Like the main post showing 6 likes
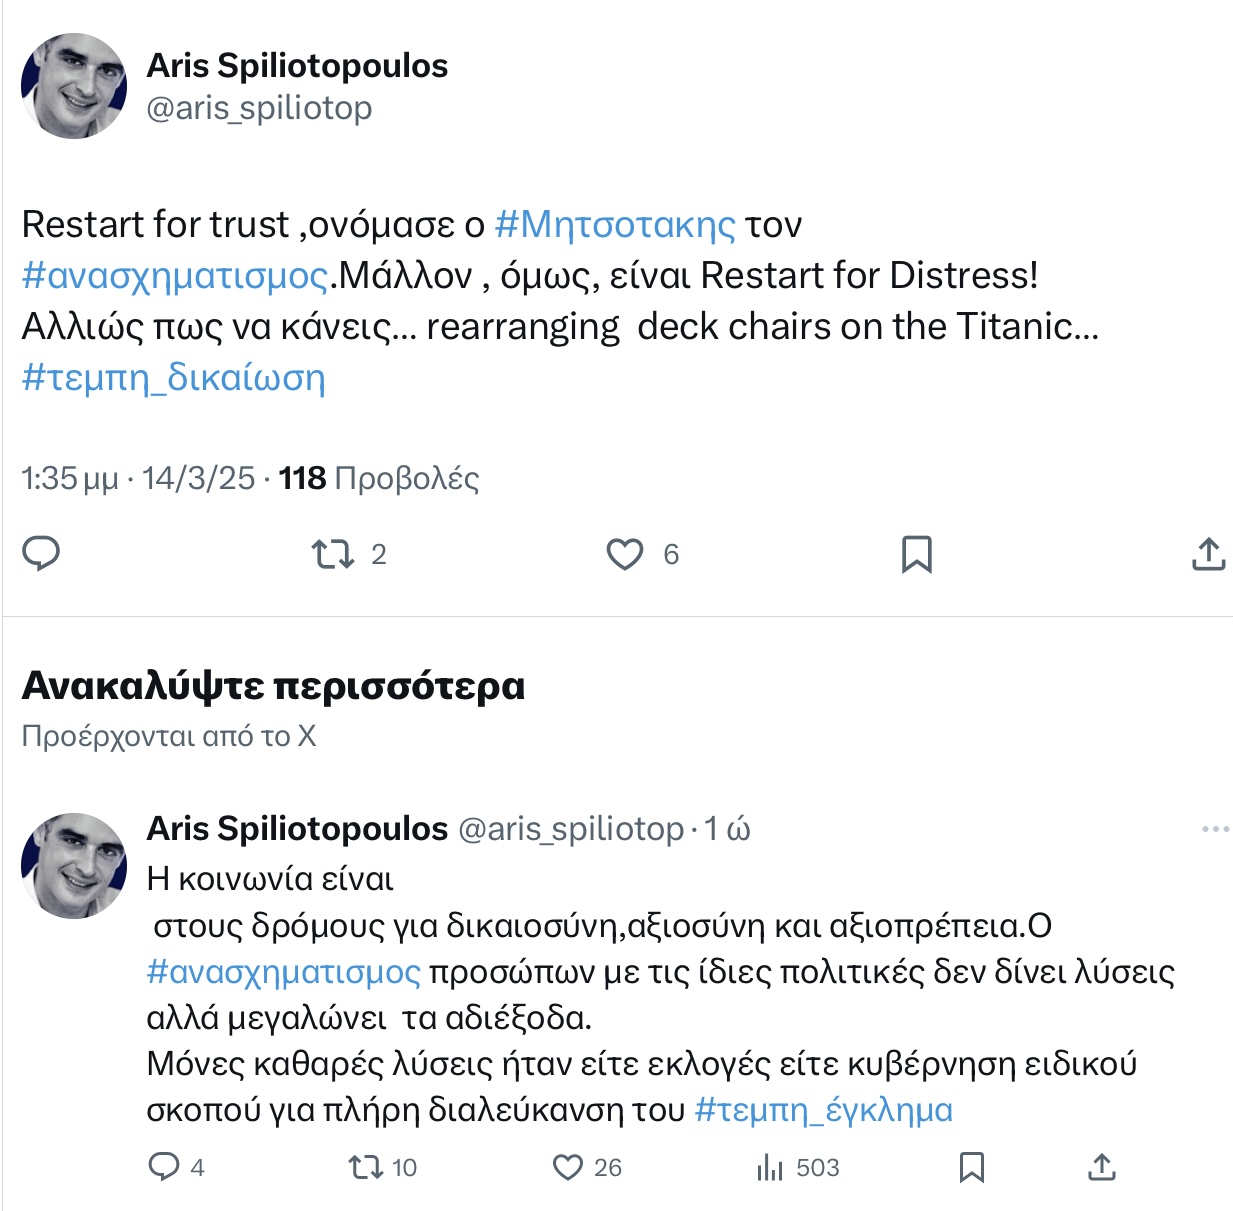The height and width of the screenshot is (1211, 1233). (643, 554)
